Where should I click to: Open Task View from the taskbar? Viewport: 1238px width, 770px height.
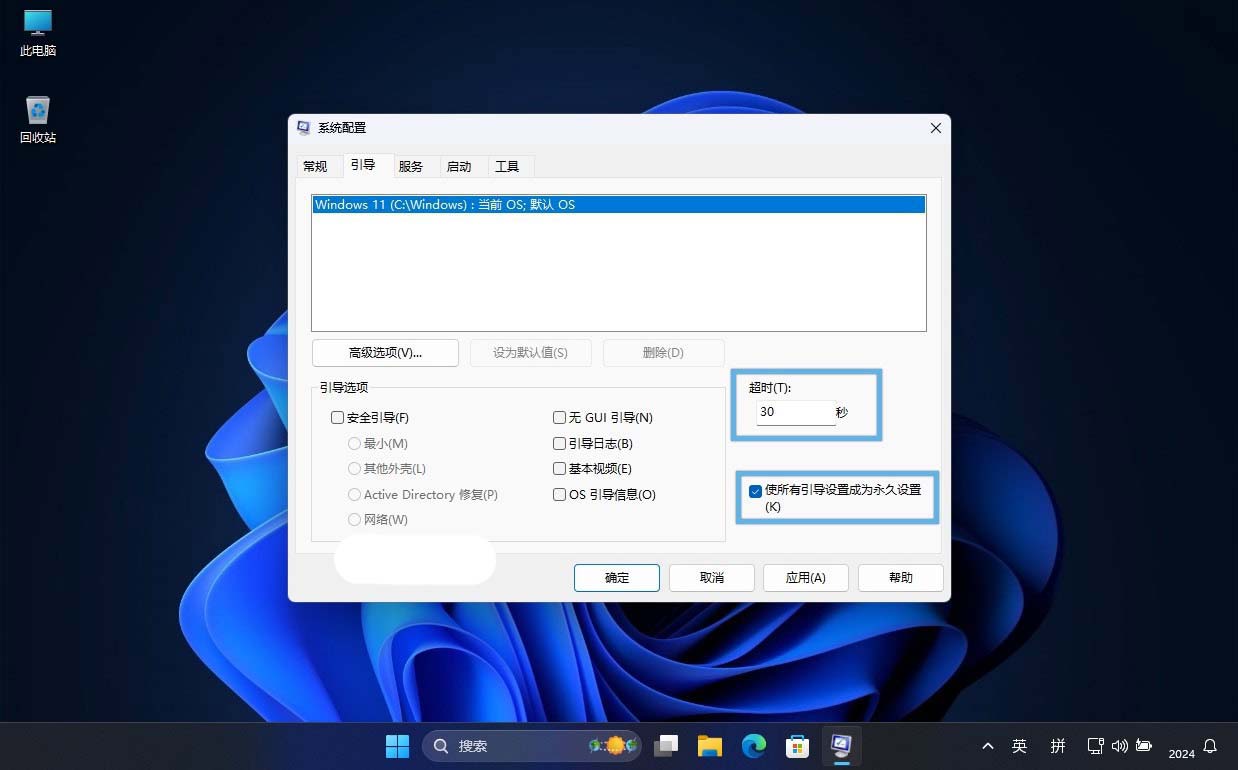tap(666, 746)
